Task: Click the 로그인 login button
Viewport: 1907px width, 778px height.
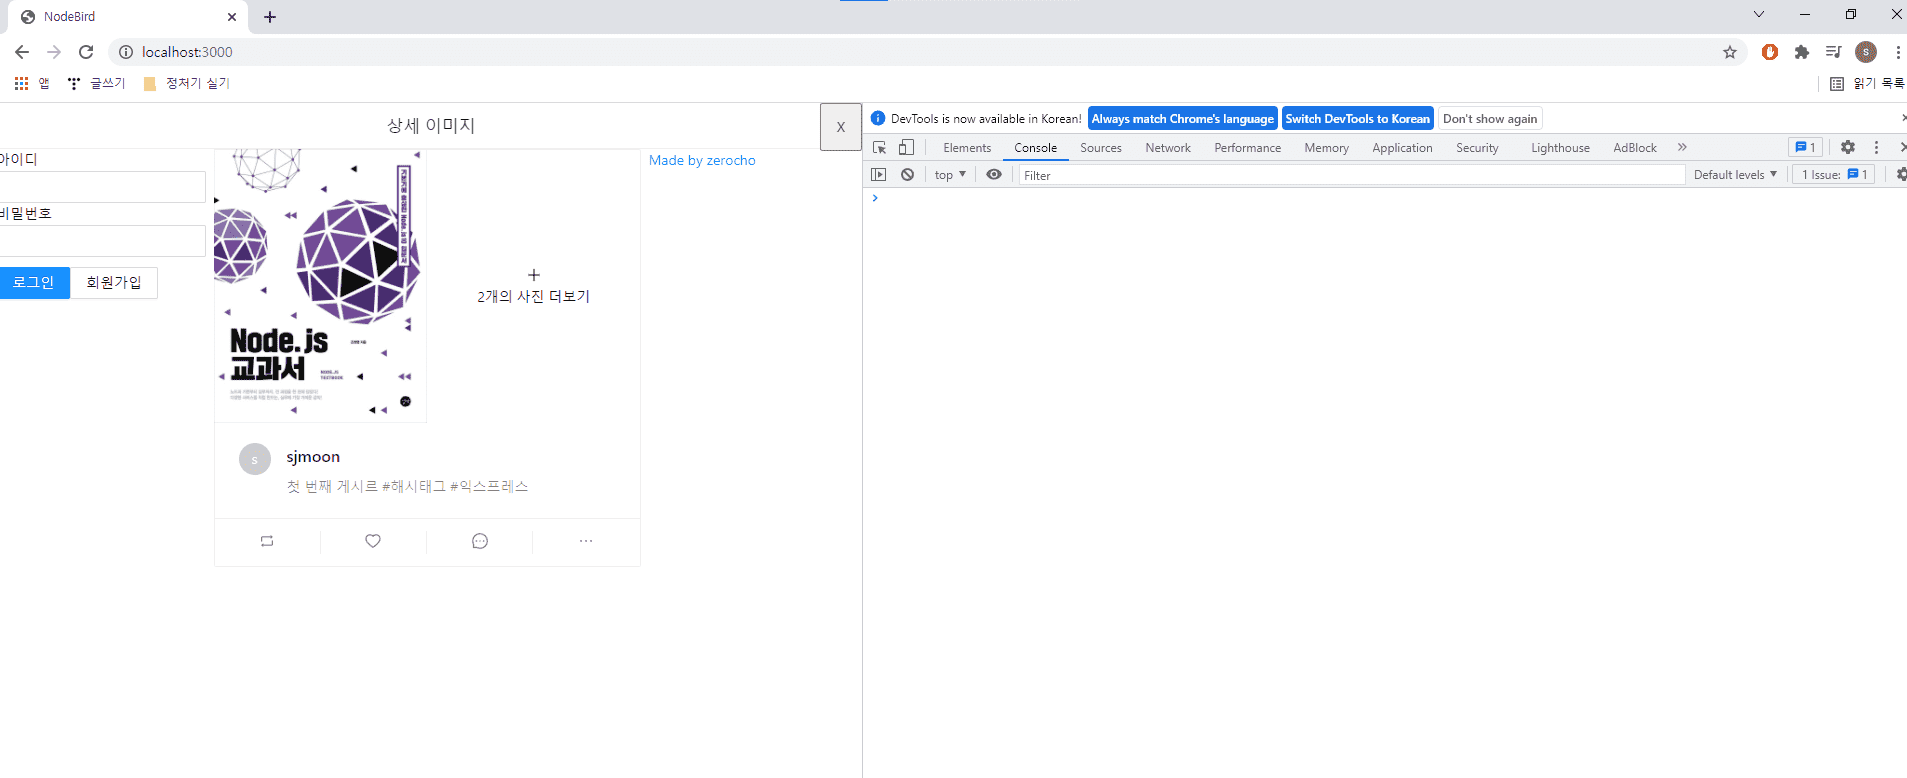Action: click(34, 283)
